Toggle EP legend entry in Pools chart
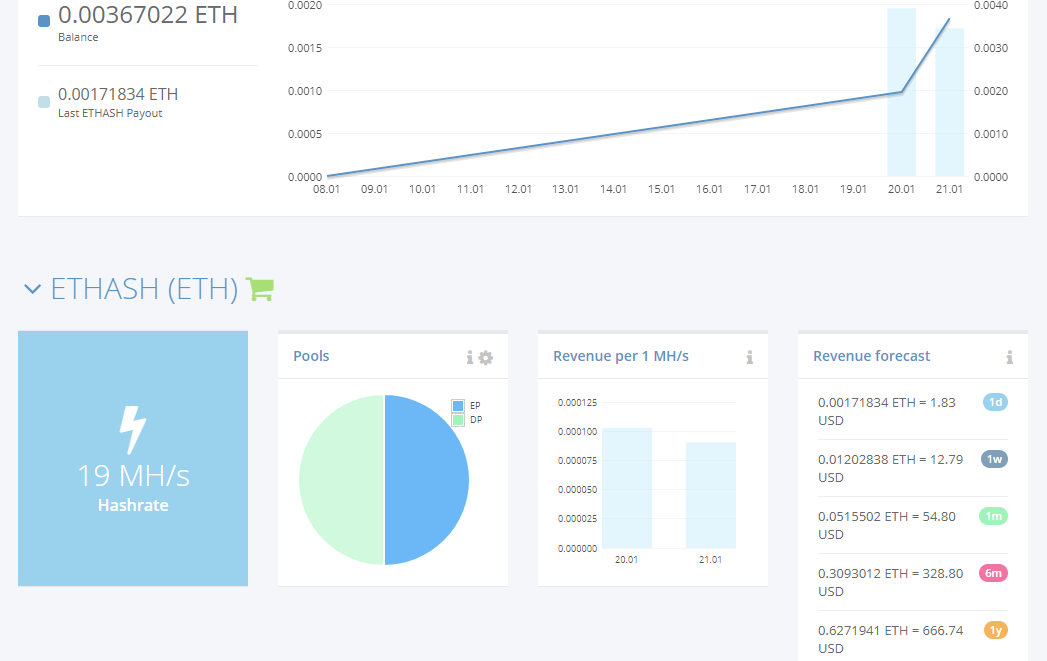Screen dimensions: 1047x661 466,405
